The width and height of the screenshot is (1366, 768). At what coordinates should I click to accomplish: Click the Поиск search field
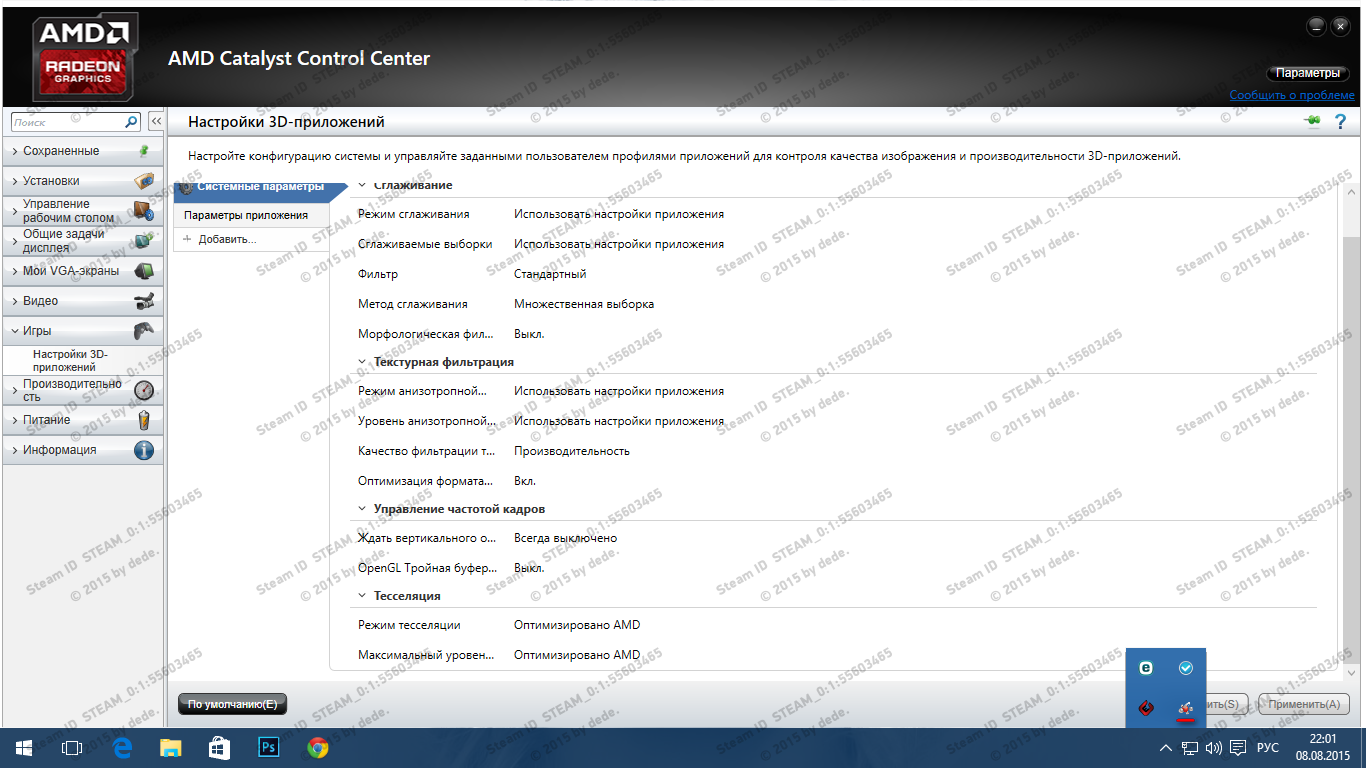[x=68, y=122]
